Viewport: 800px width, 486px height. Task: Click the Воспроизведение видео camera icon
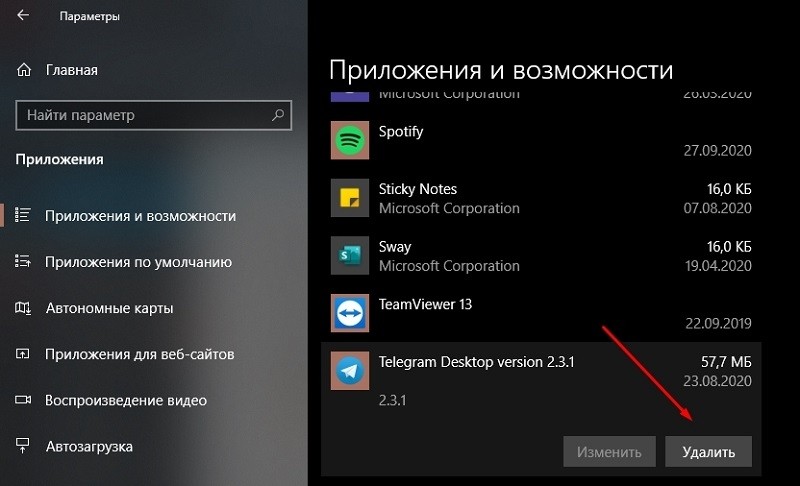(x=22, y=400)
